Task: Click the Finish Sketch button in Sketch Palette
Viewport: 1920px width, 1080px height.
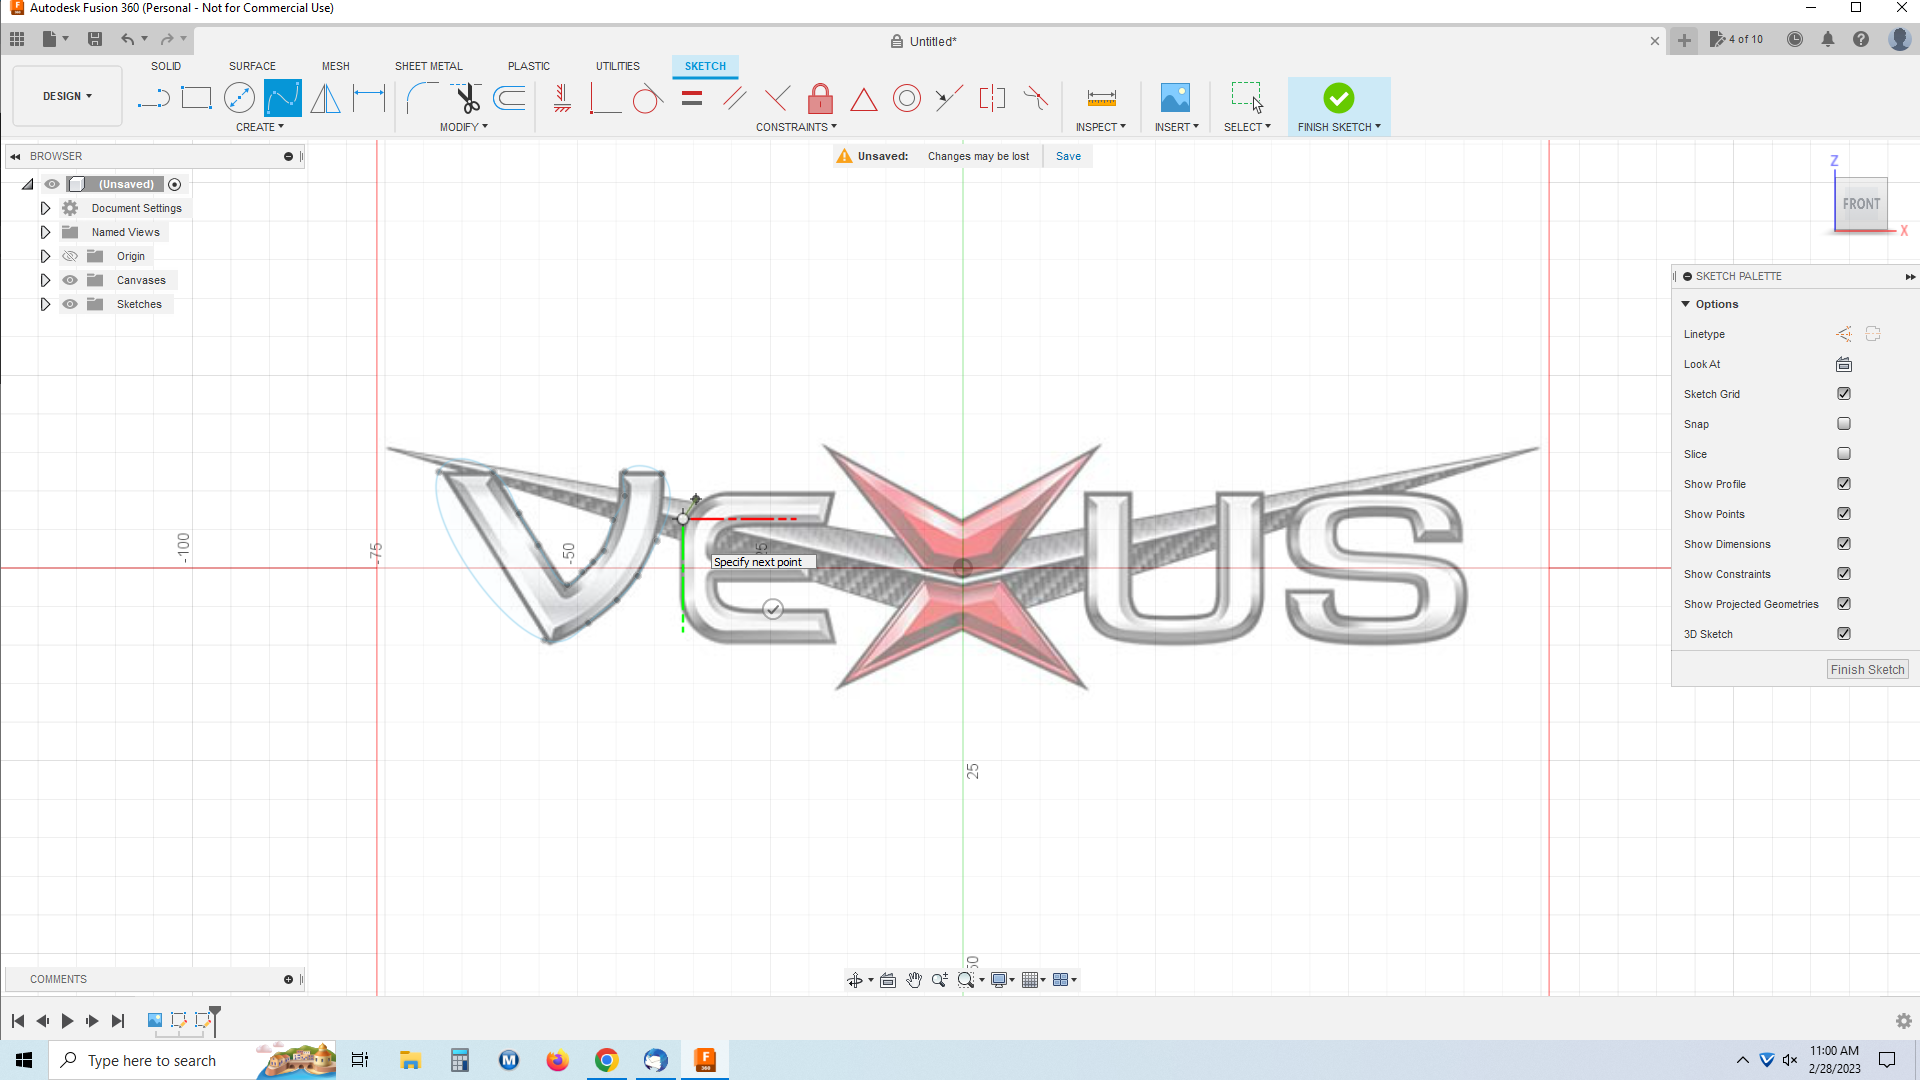Action: 1866,669
